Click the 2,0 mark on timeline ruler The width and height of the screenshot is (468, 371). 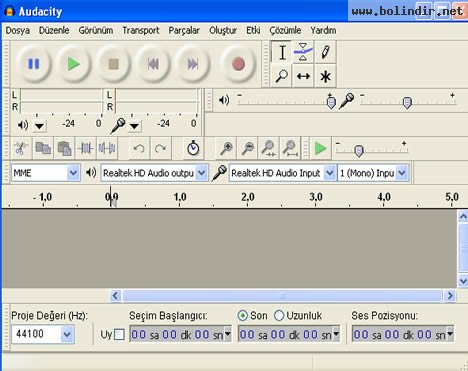click(248, 197)
